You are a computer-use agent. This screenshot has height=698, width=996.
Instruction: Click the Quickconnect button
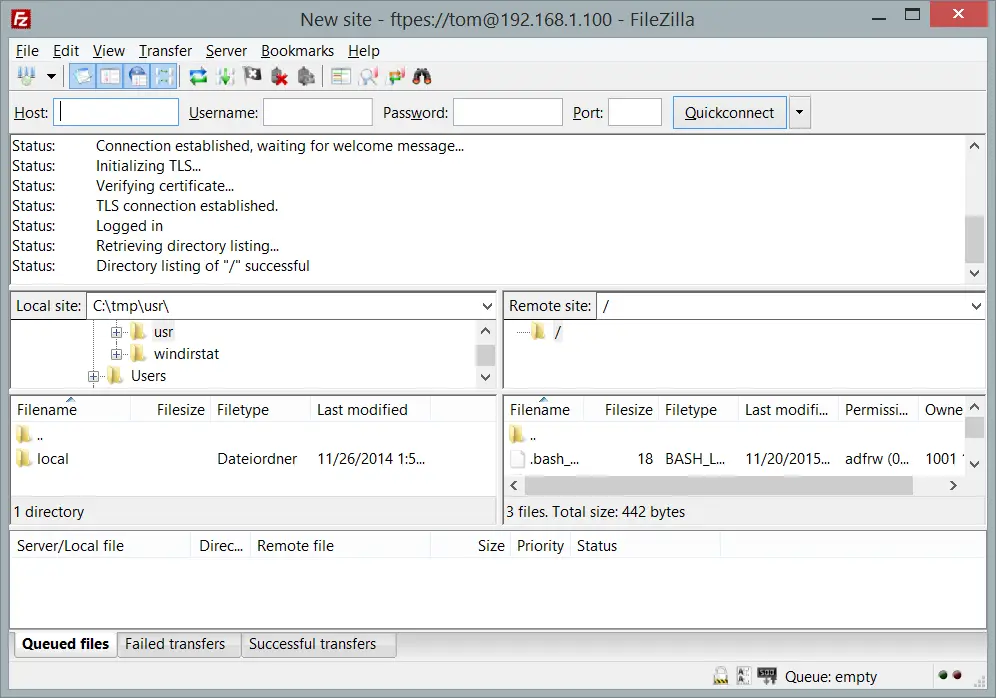click(x=729, y=112)
